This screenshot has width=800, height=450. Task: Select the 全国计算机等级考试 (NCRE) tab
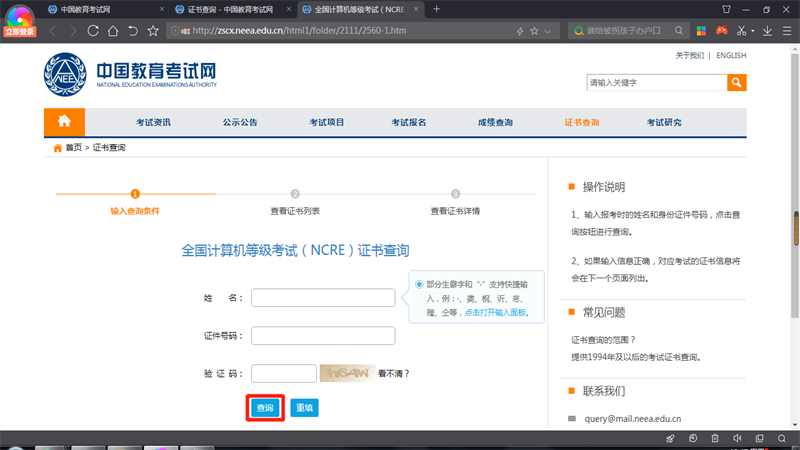click(x=360, y=10)
